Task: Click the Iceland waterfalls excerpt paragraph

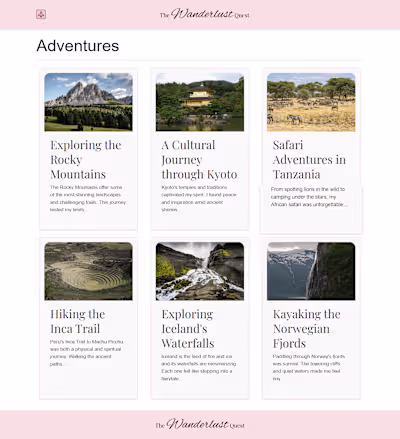Action: tap(199, 367)
